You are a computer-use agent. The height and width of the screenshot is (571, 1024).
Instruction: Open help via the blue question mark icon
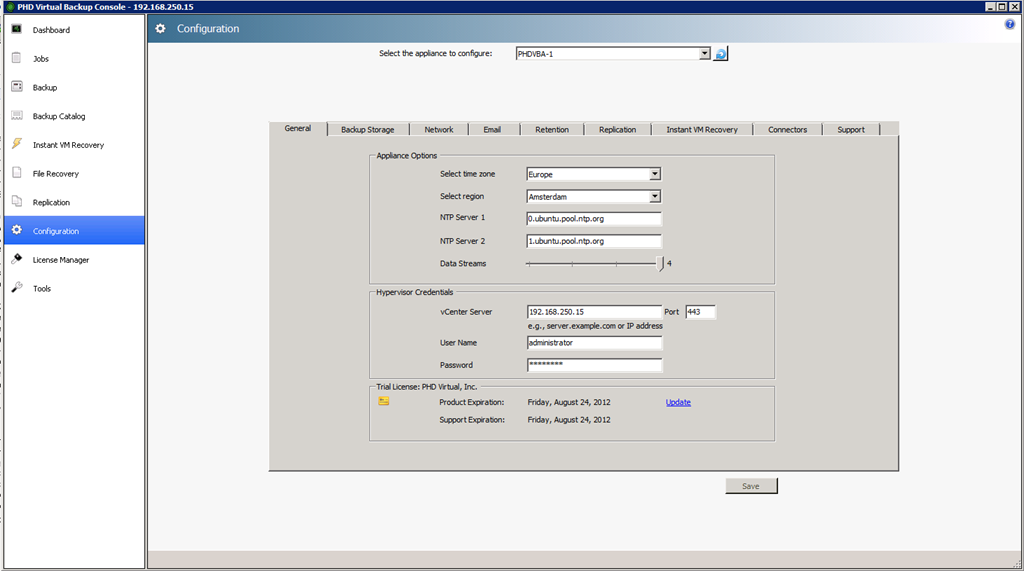1010,24
